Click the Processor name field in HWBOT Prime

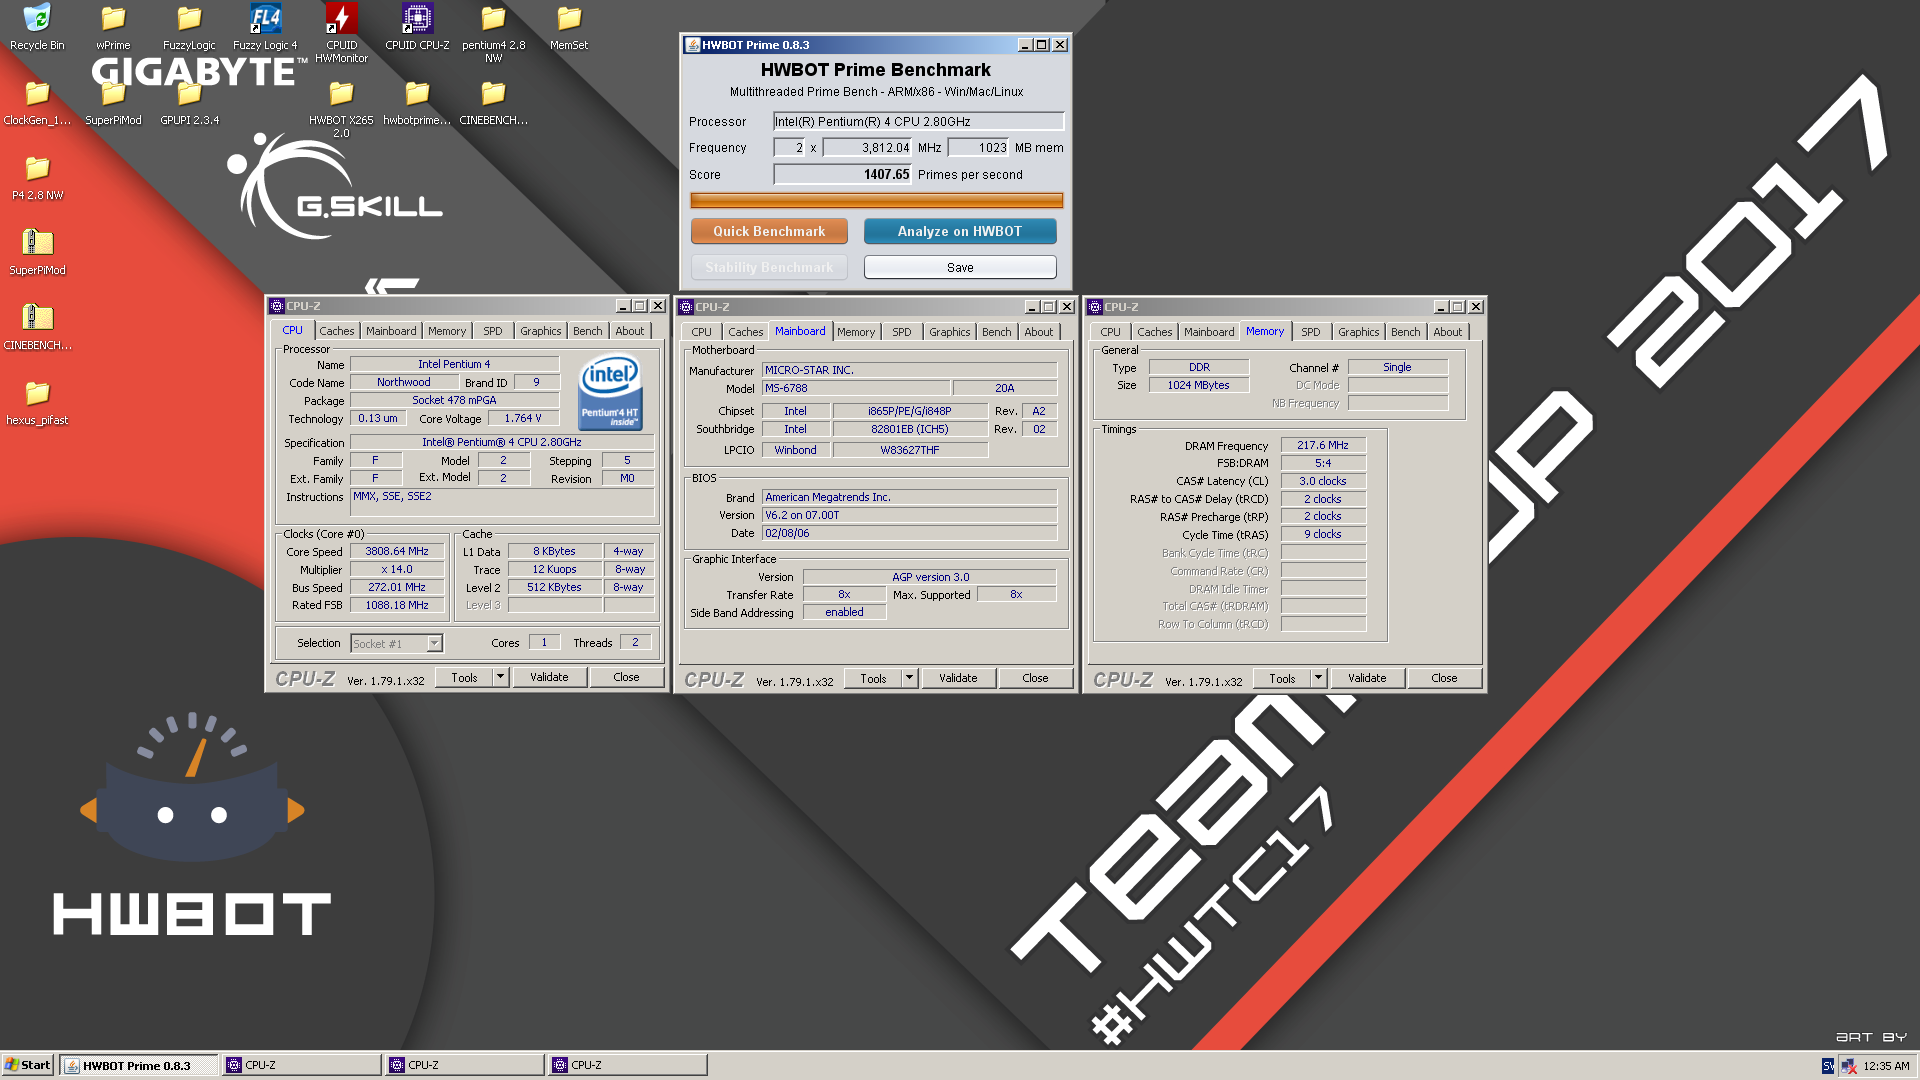point(918,121)
